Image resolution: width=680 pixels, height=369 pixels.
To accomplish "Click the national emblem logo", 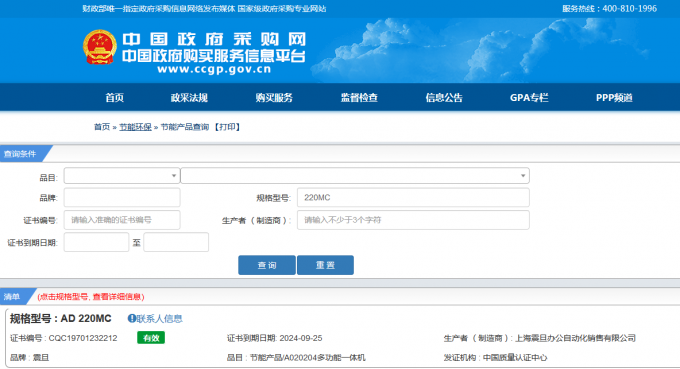I will 100,47.
